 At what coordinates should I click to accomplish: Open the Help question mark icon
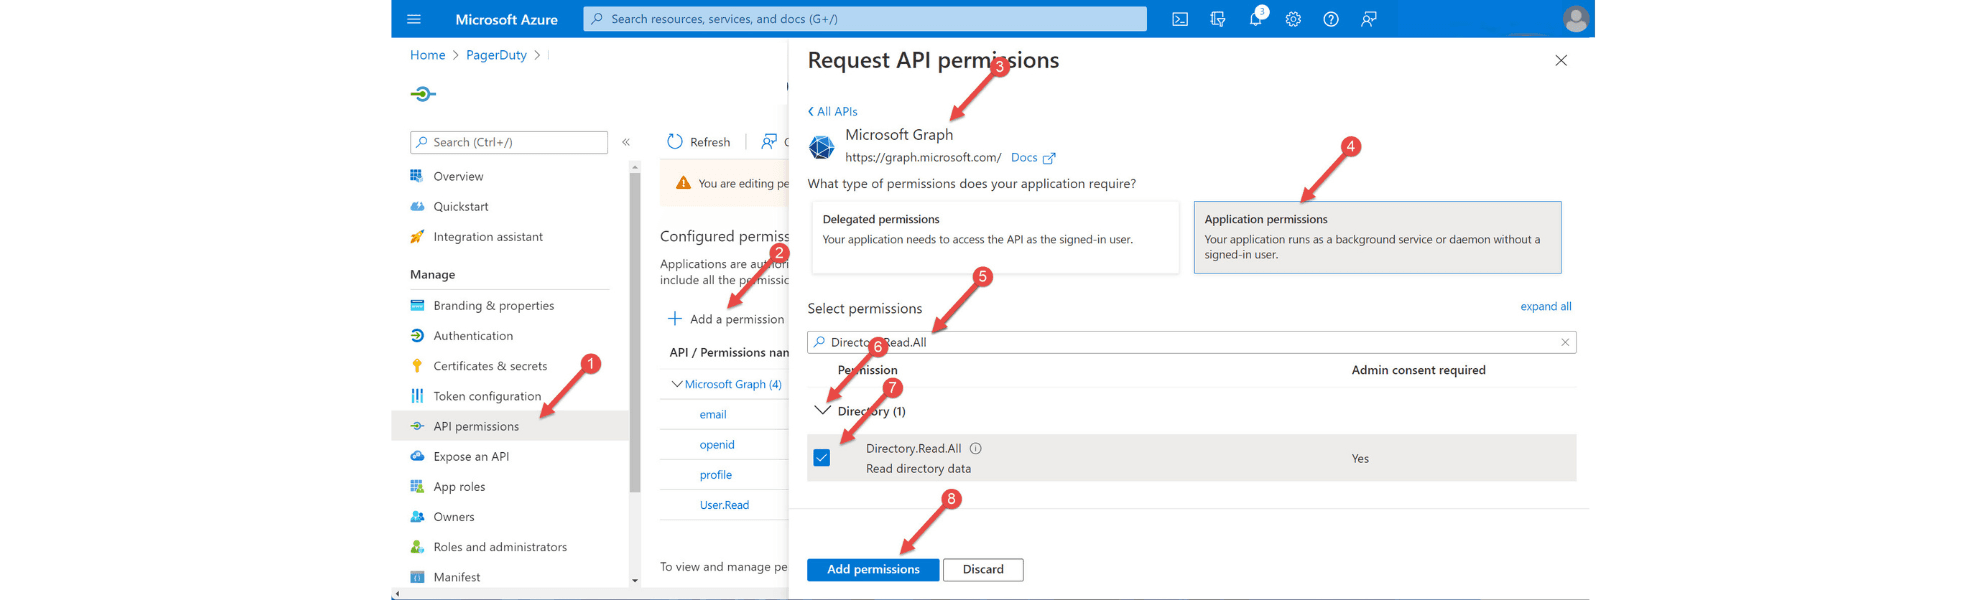click(x=1331, y=19)
